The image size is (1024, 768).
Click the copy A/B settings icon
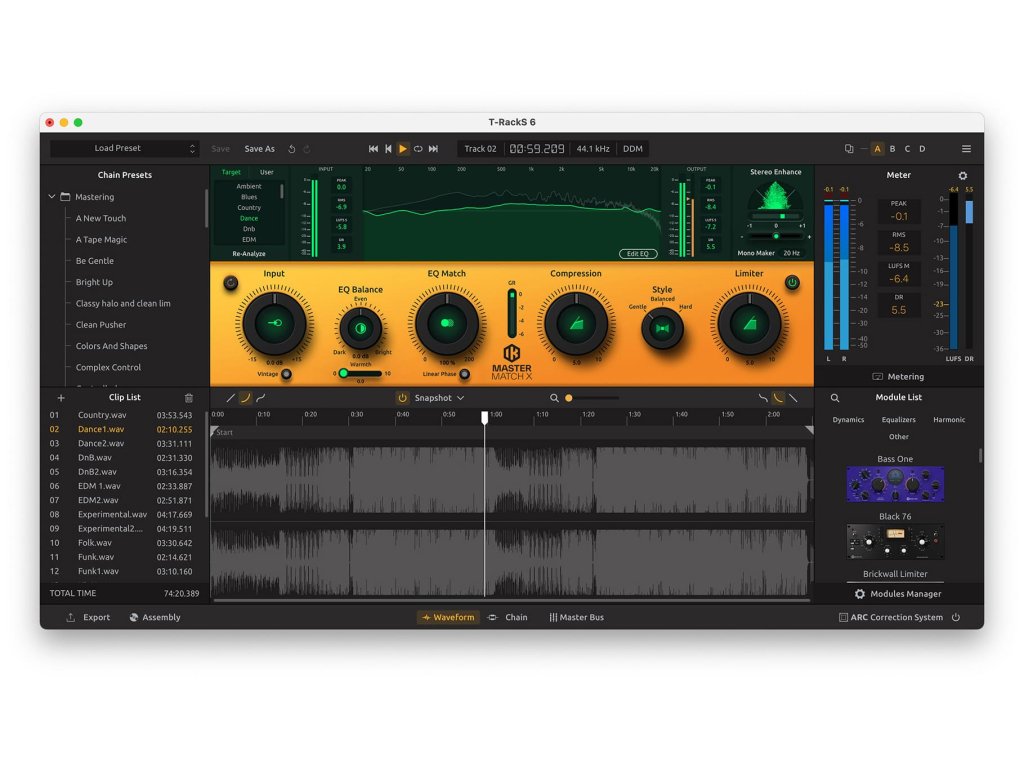[x=849, y=149]
